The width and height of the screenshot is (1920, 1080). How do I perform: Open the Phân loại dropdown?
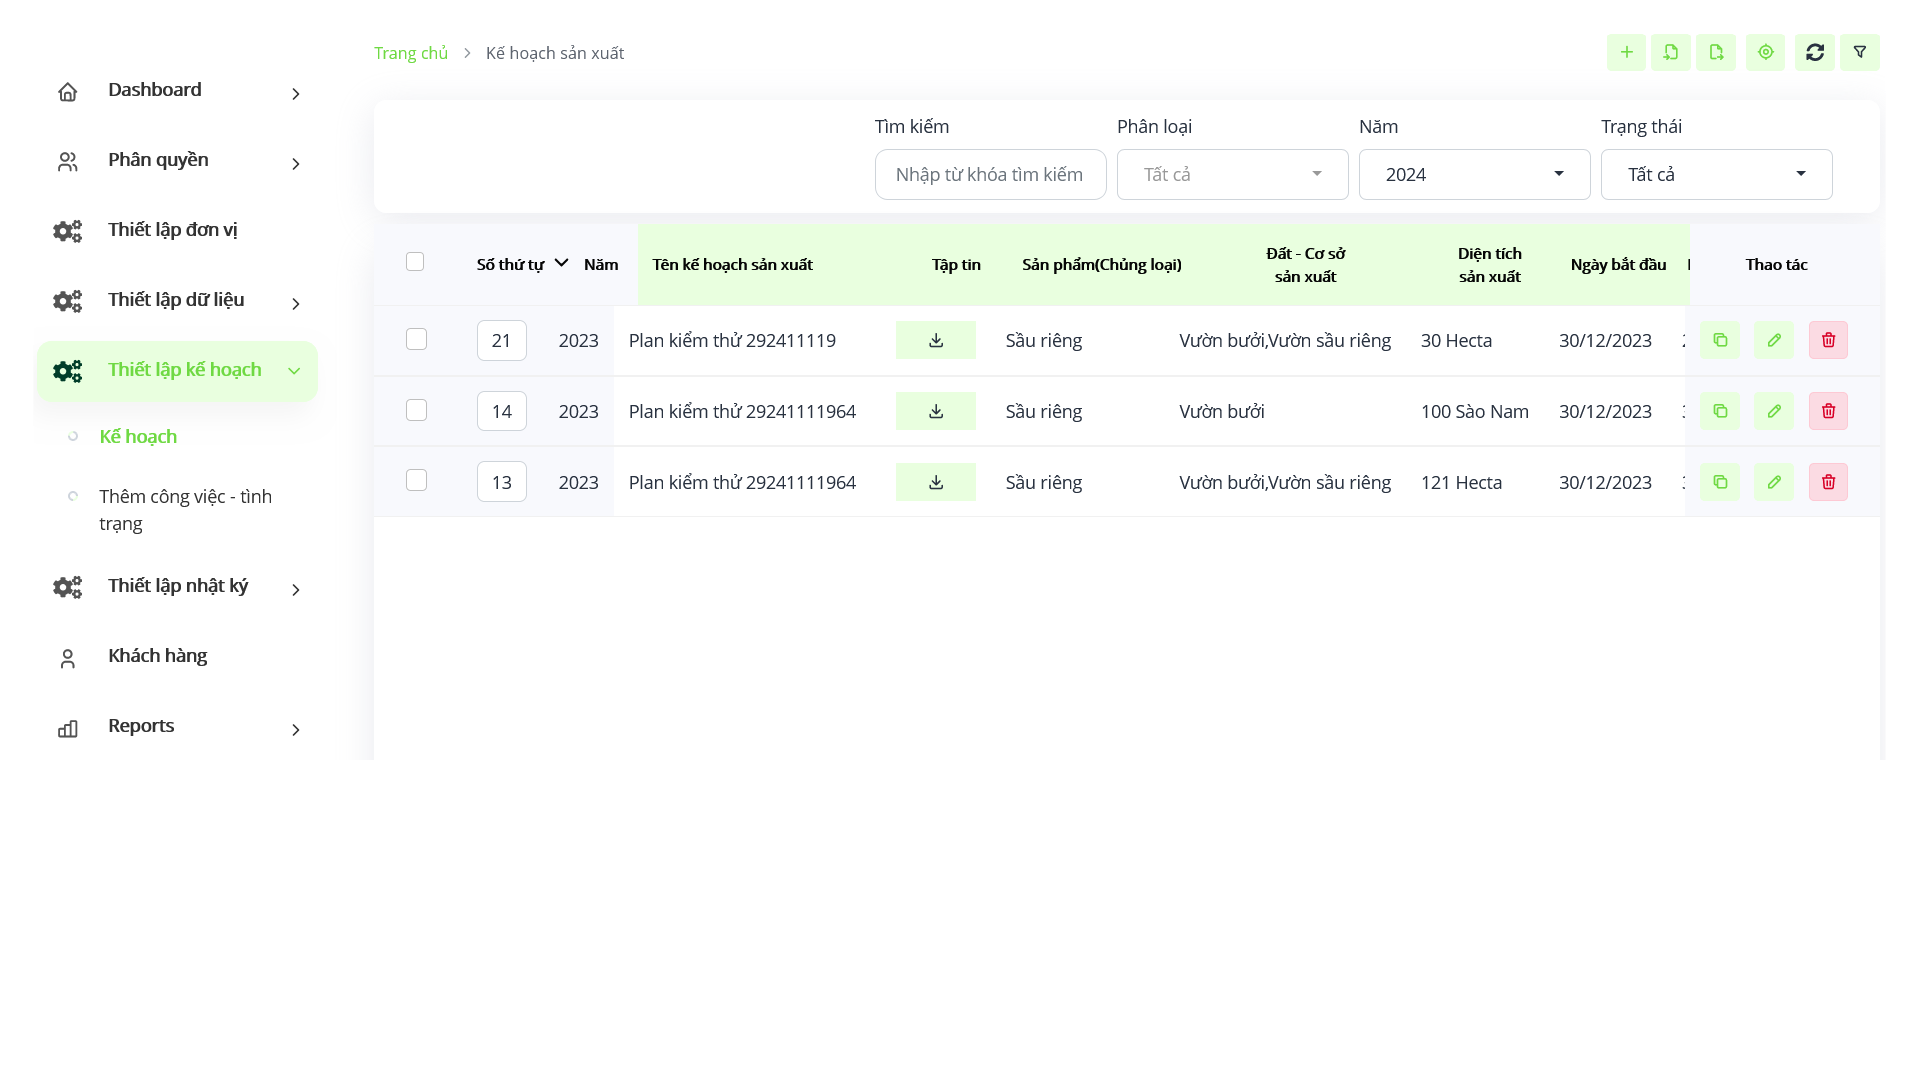tap(1232, 174)
